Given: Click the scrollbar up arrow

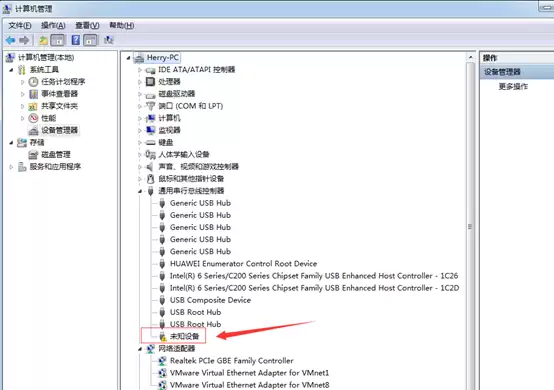Looking at the screenshot, I should click(470, 57).
